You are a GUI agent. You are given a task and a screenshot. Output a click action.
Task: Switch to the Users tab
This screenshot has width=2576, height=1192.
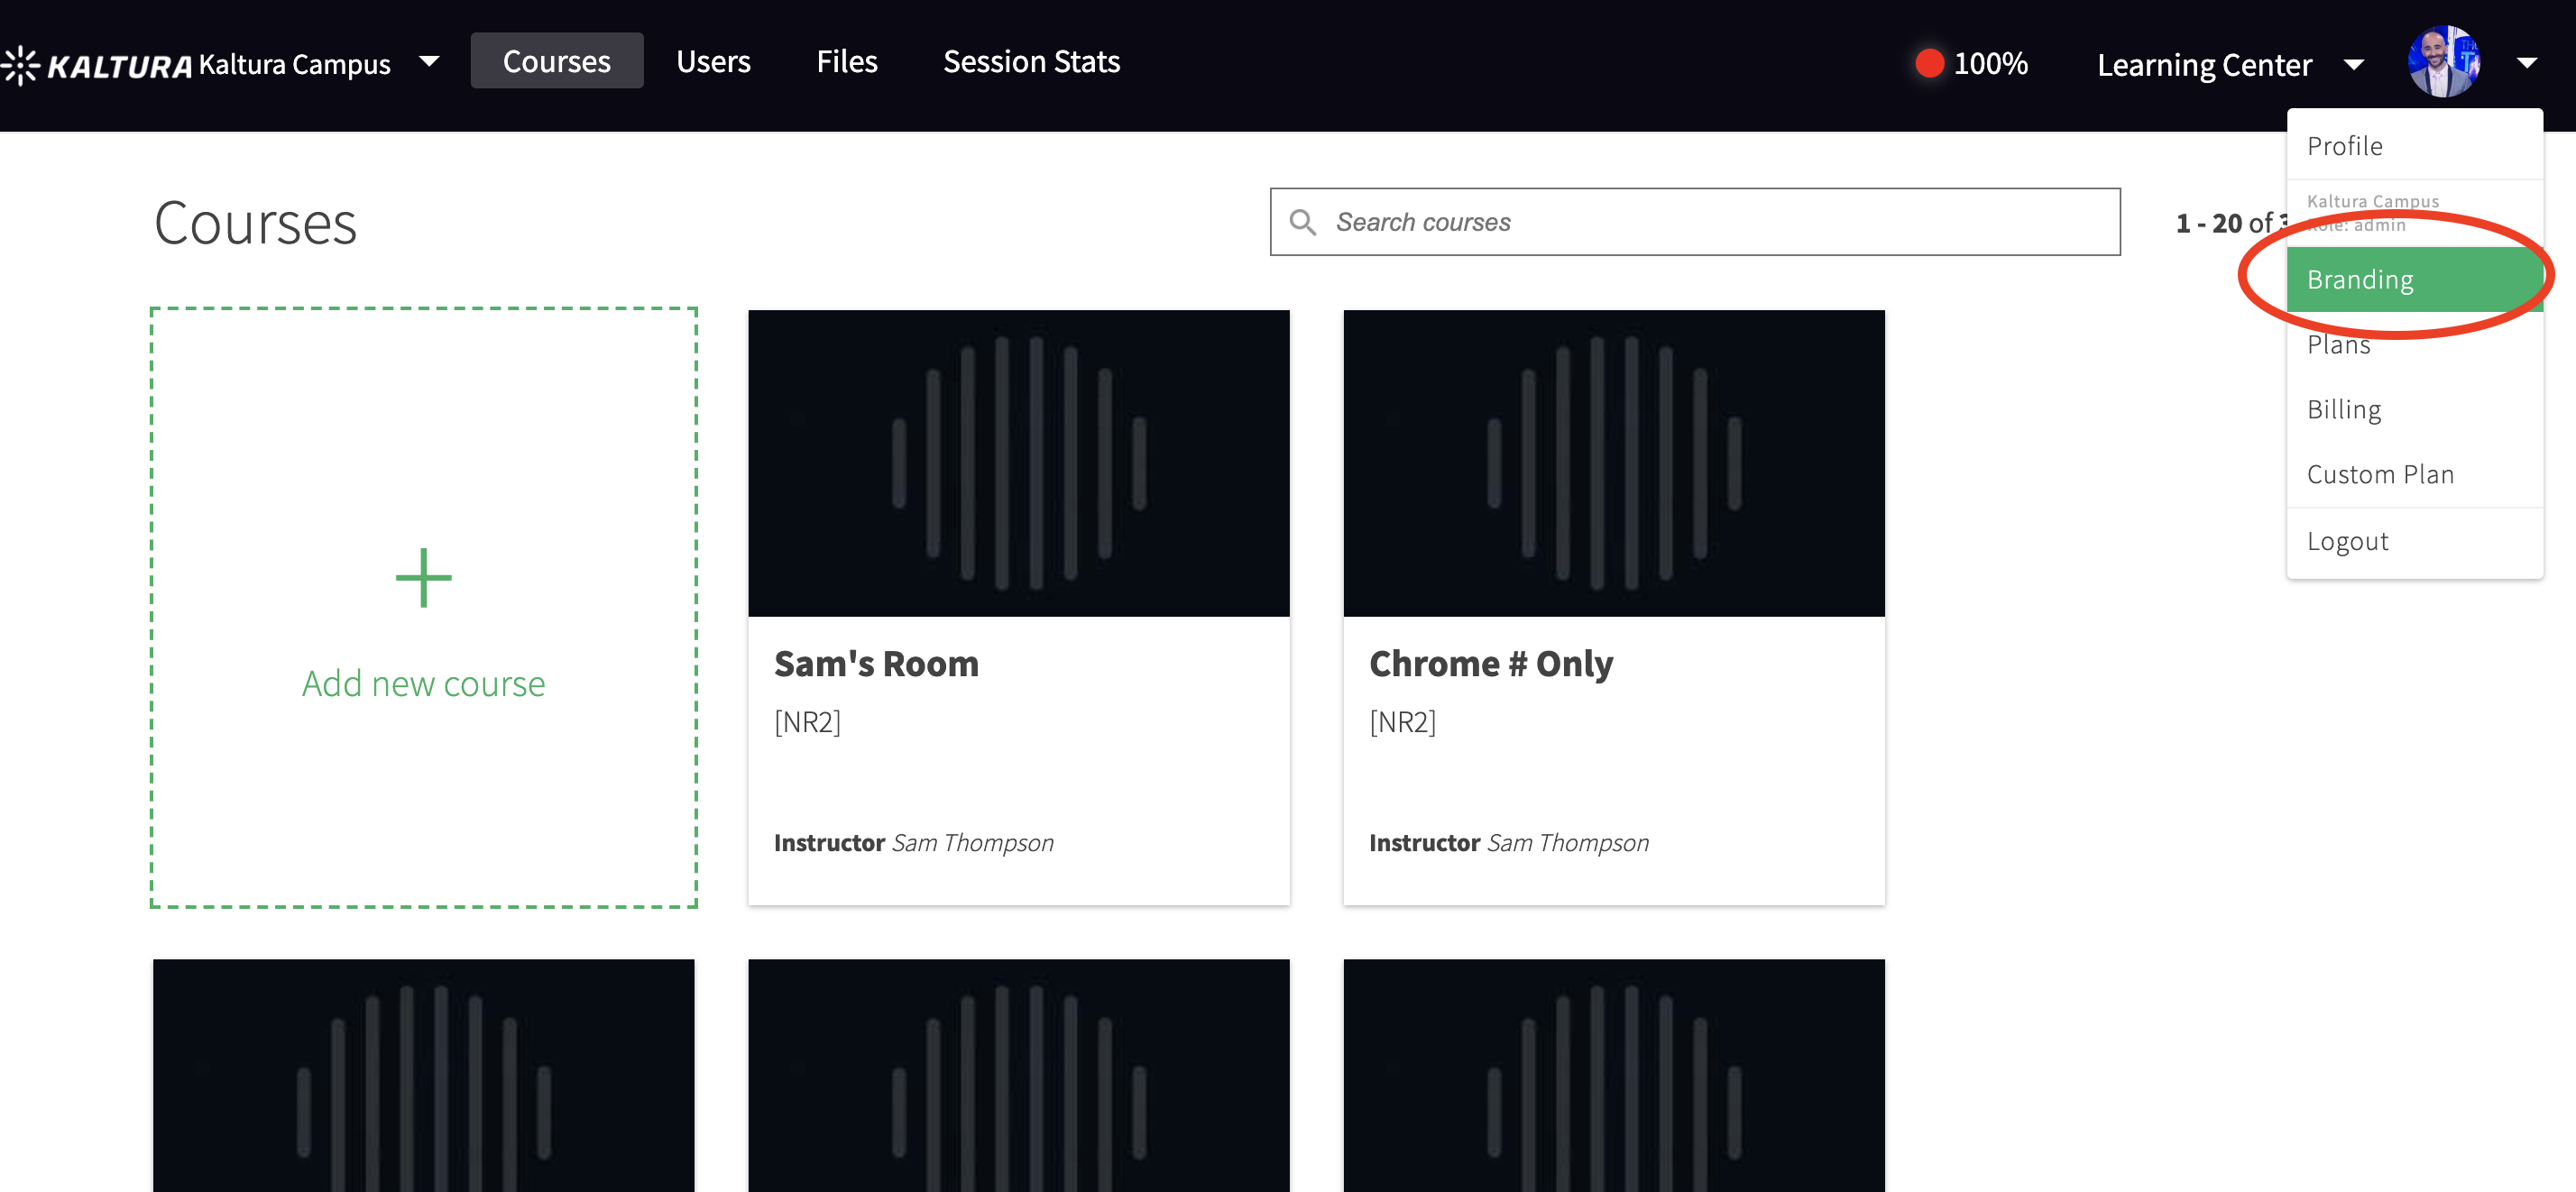pyautogui.click(x=712, y=62)
